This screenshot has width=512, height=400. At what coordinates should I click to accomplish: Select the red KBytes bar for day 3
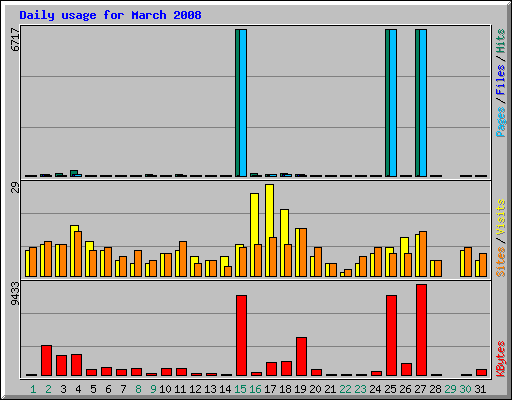61,366
